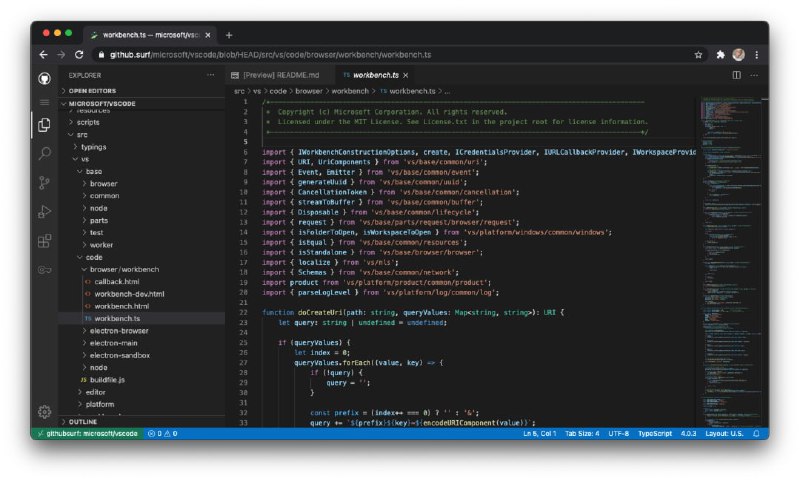The width and height of the screenshot is (800, 481).
Task: Change UTF-8 file encoding
Action: coord(619,434)
